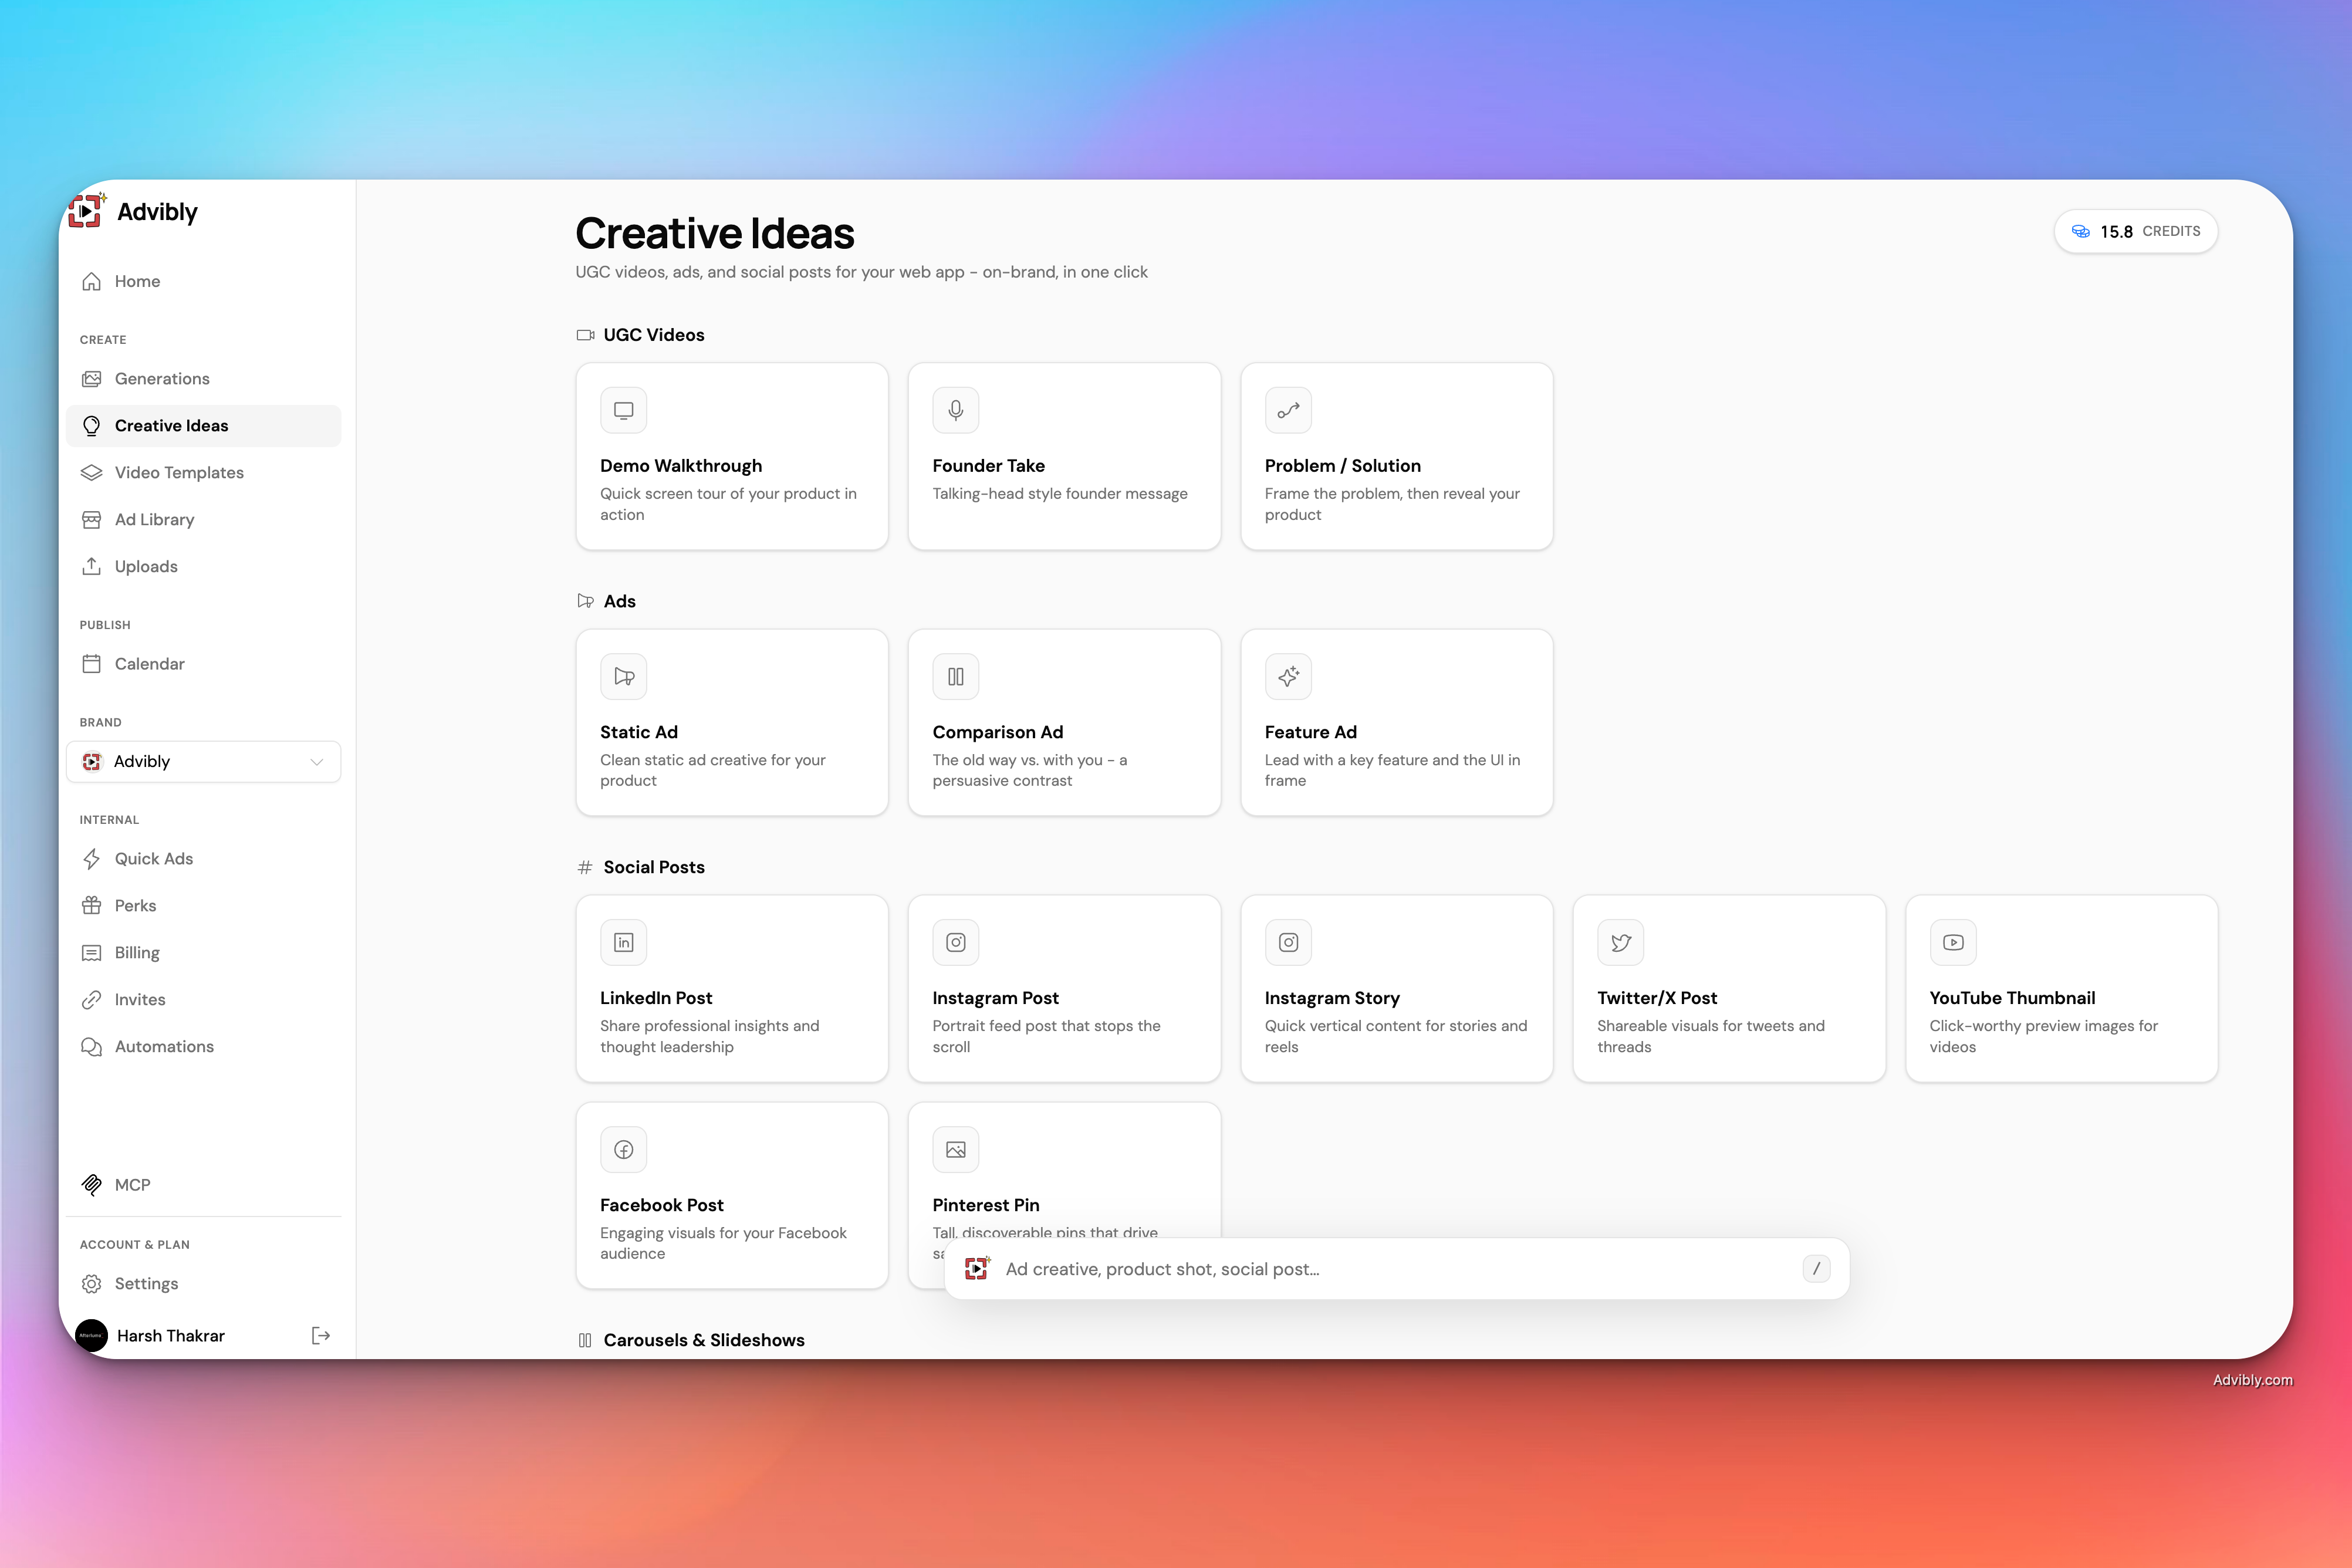The width and height of the screenshot is (2352, 1568).
Task: Select the YouTube Thumbnail play icon
Action: tap(1953, 942)
